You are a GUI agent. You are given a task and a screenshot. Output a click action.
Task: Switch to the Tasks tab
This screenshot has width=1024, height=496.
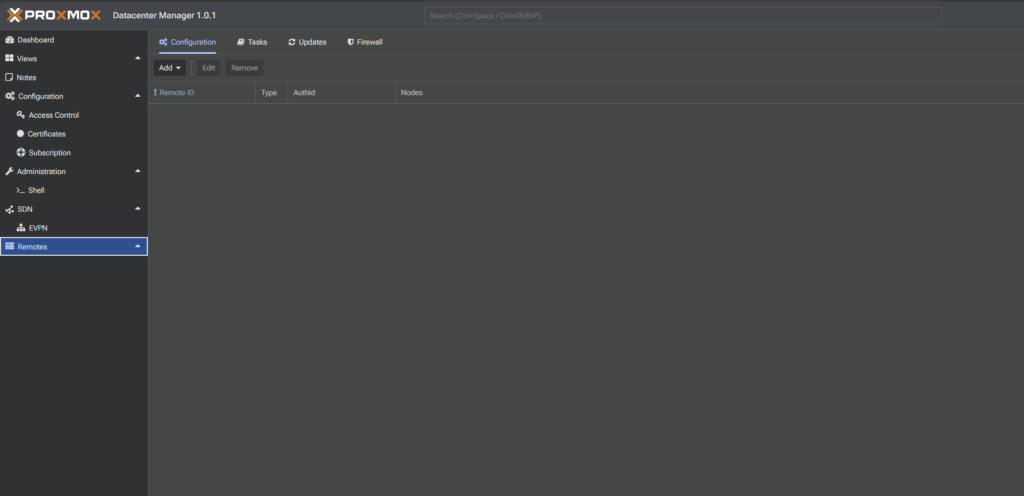coord(252,42)
